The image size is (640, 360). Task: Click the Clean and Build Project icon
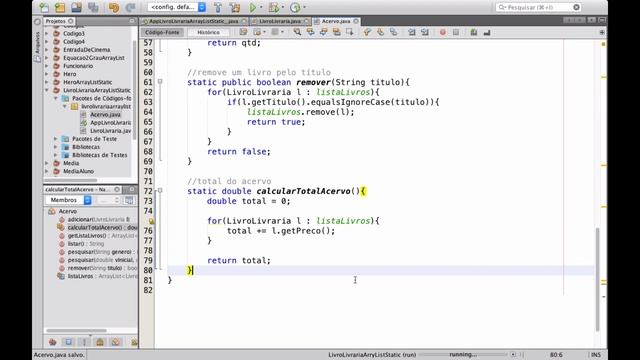coord(235,7)
